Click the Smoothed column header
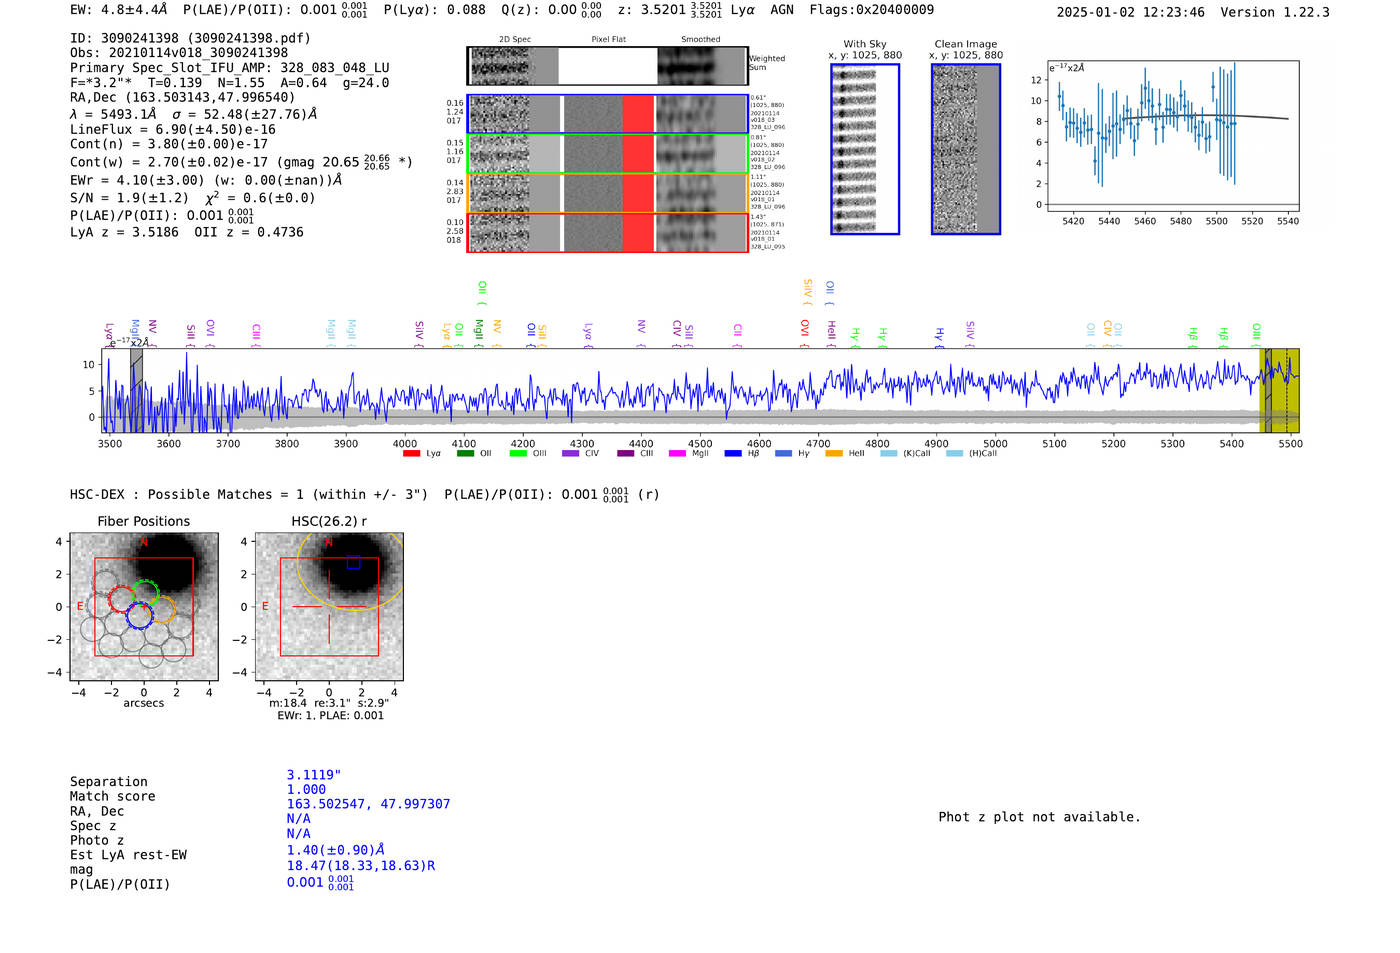 coord(701,40)
